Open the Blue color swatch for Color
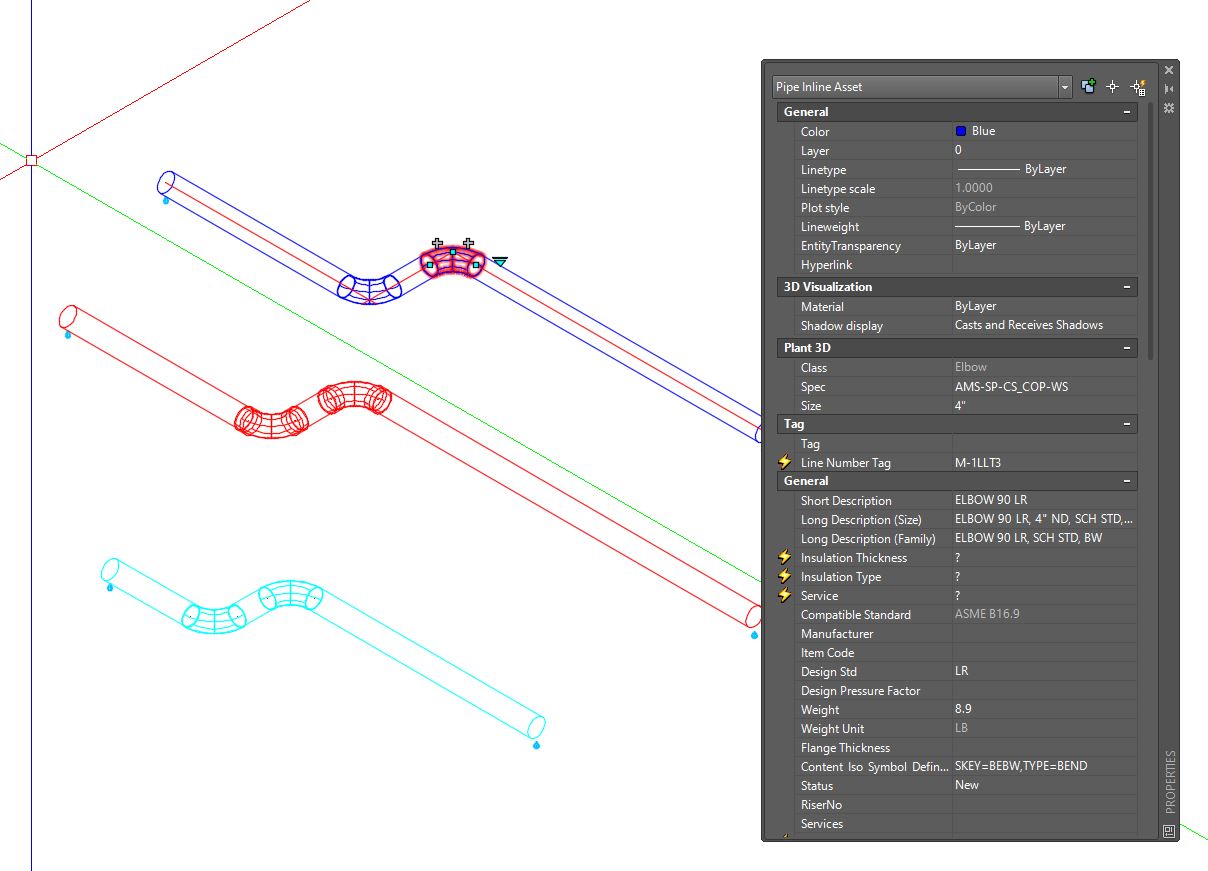The height and width of the screenshot is (871, 1208). [x=963, y=131]
